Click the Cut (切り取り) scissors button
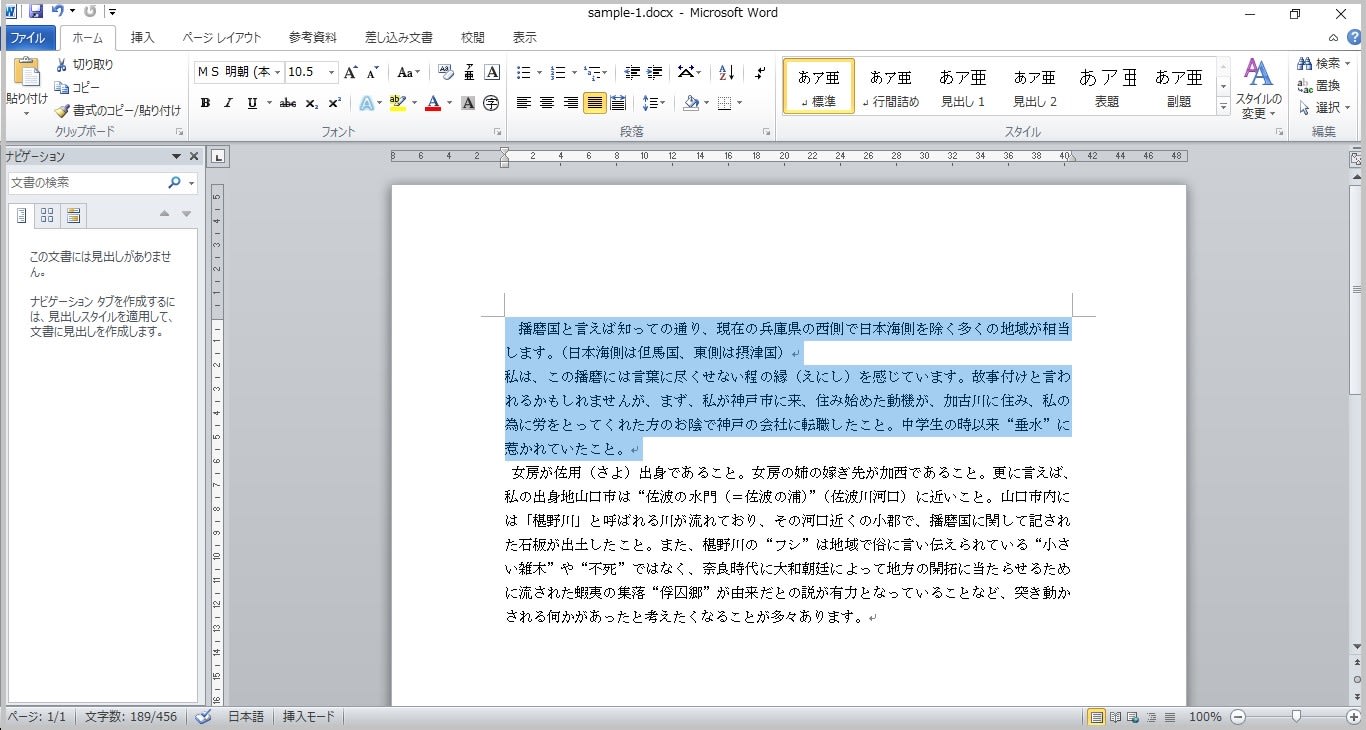This screenshot has width=1366, height=730. [84, 64]
